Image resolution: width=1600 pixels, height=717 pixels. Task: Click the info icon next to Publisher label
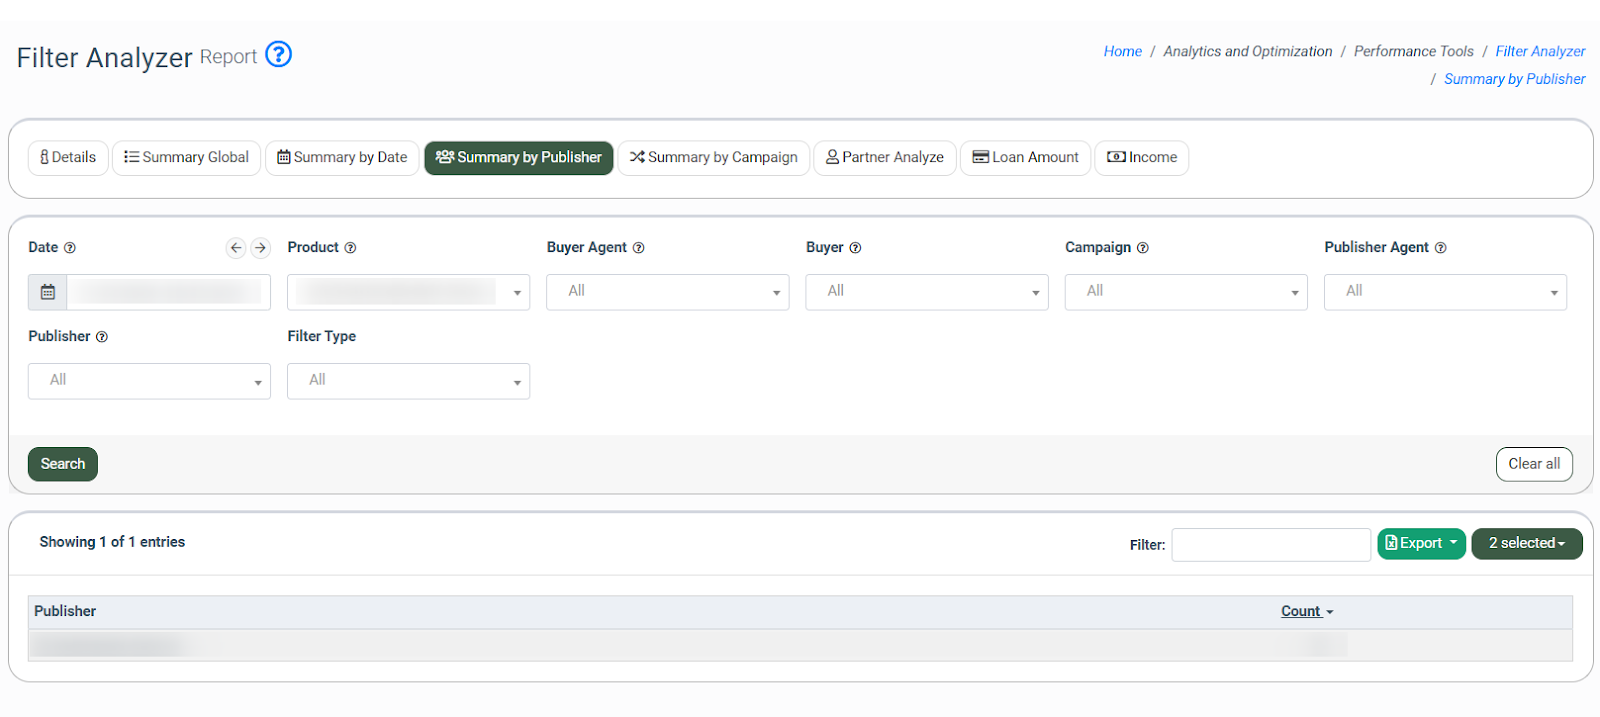pyautogui.click(x=102, y=337)
